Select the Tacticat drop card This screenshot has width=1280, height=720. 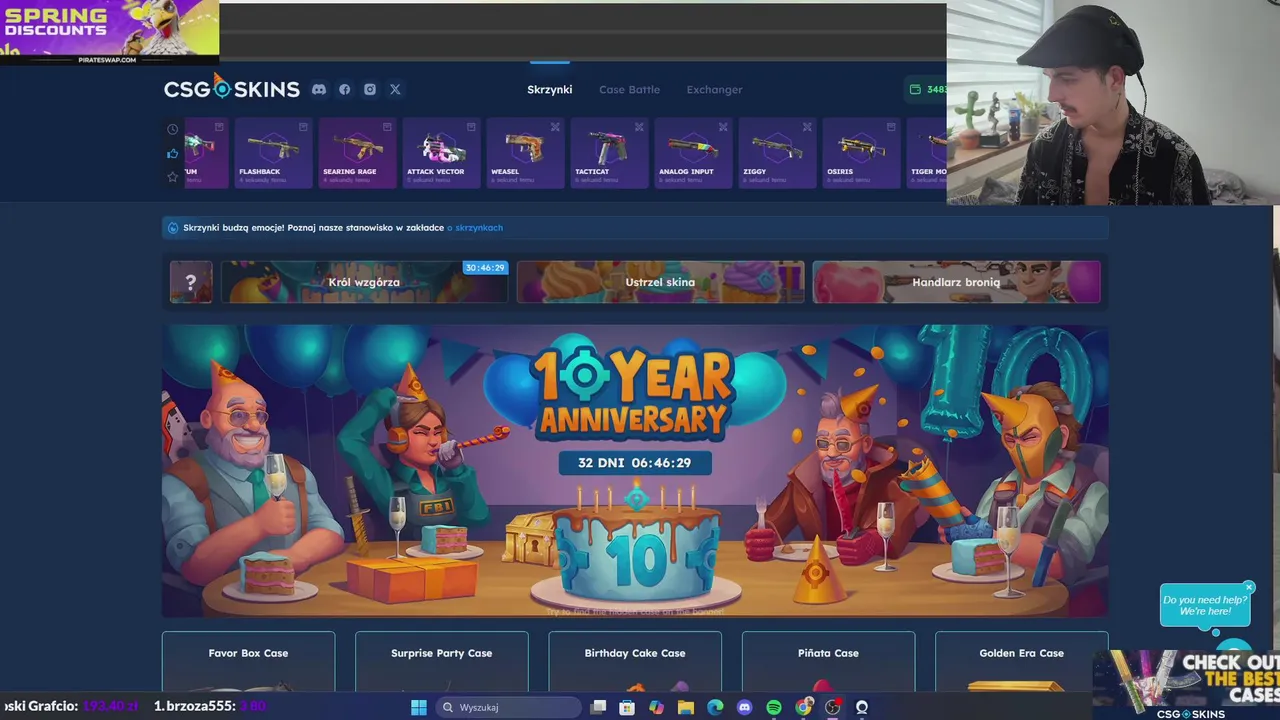coord(610,153)
